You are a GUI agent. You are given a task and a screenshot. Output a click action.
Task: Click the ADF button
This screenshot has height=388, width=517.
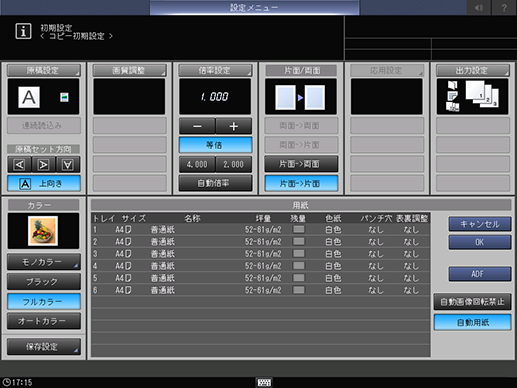point(480,274)
